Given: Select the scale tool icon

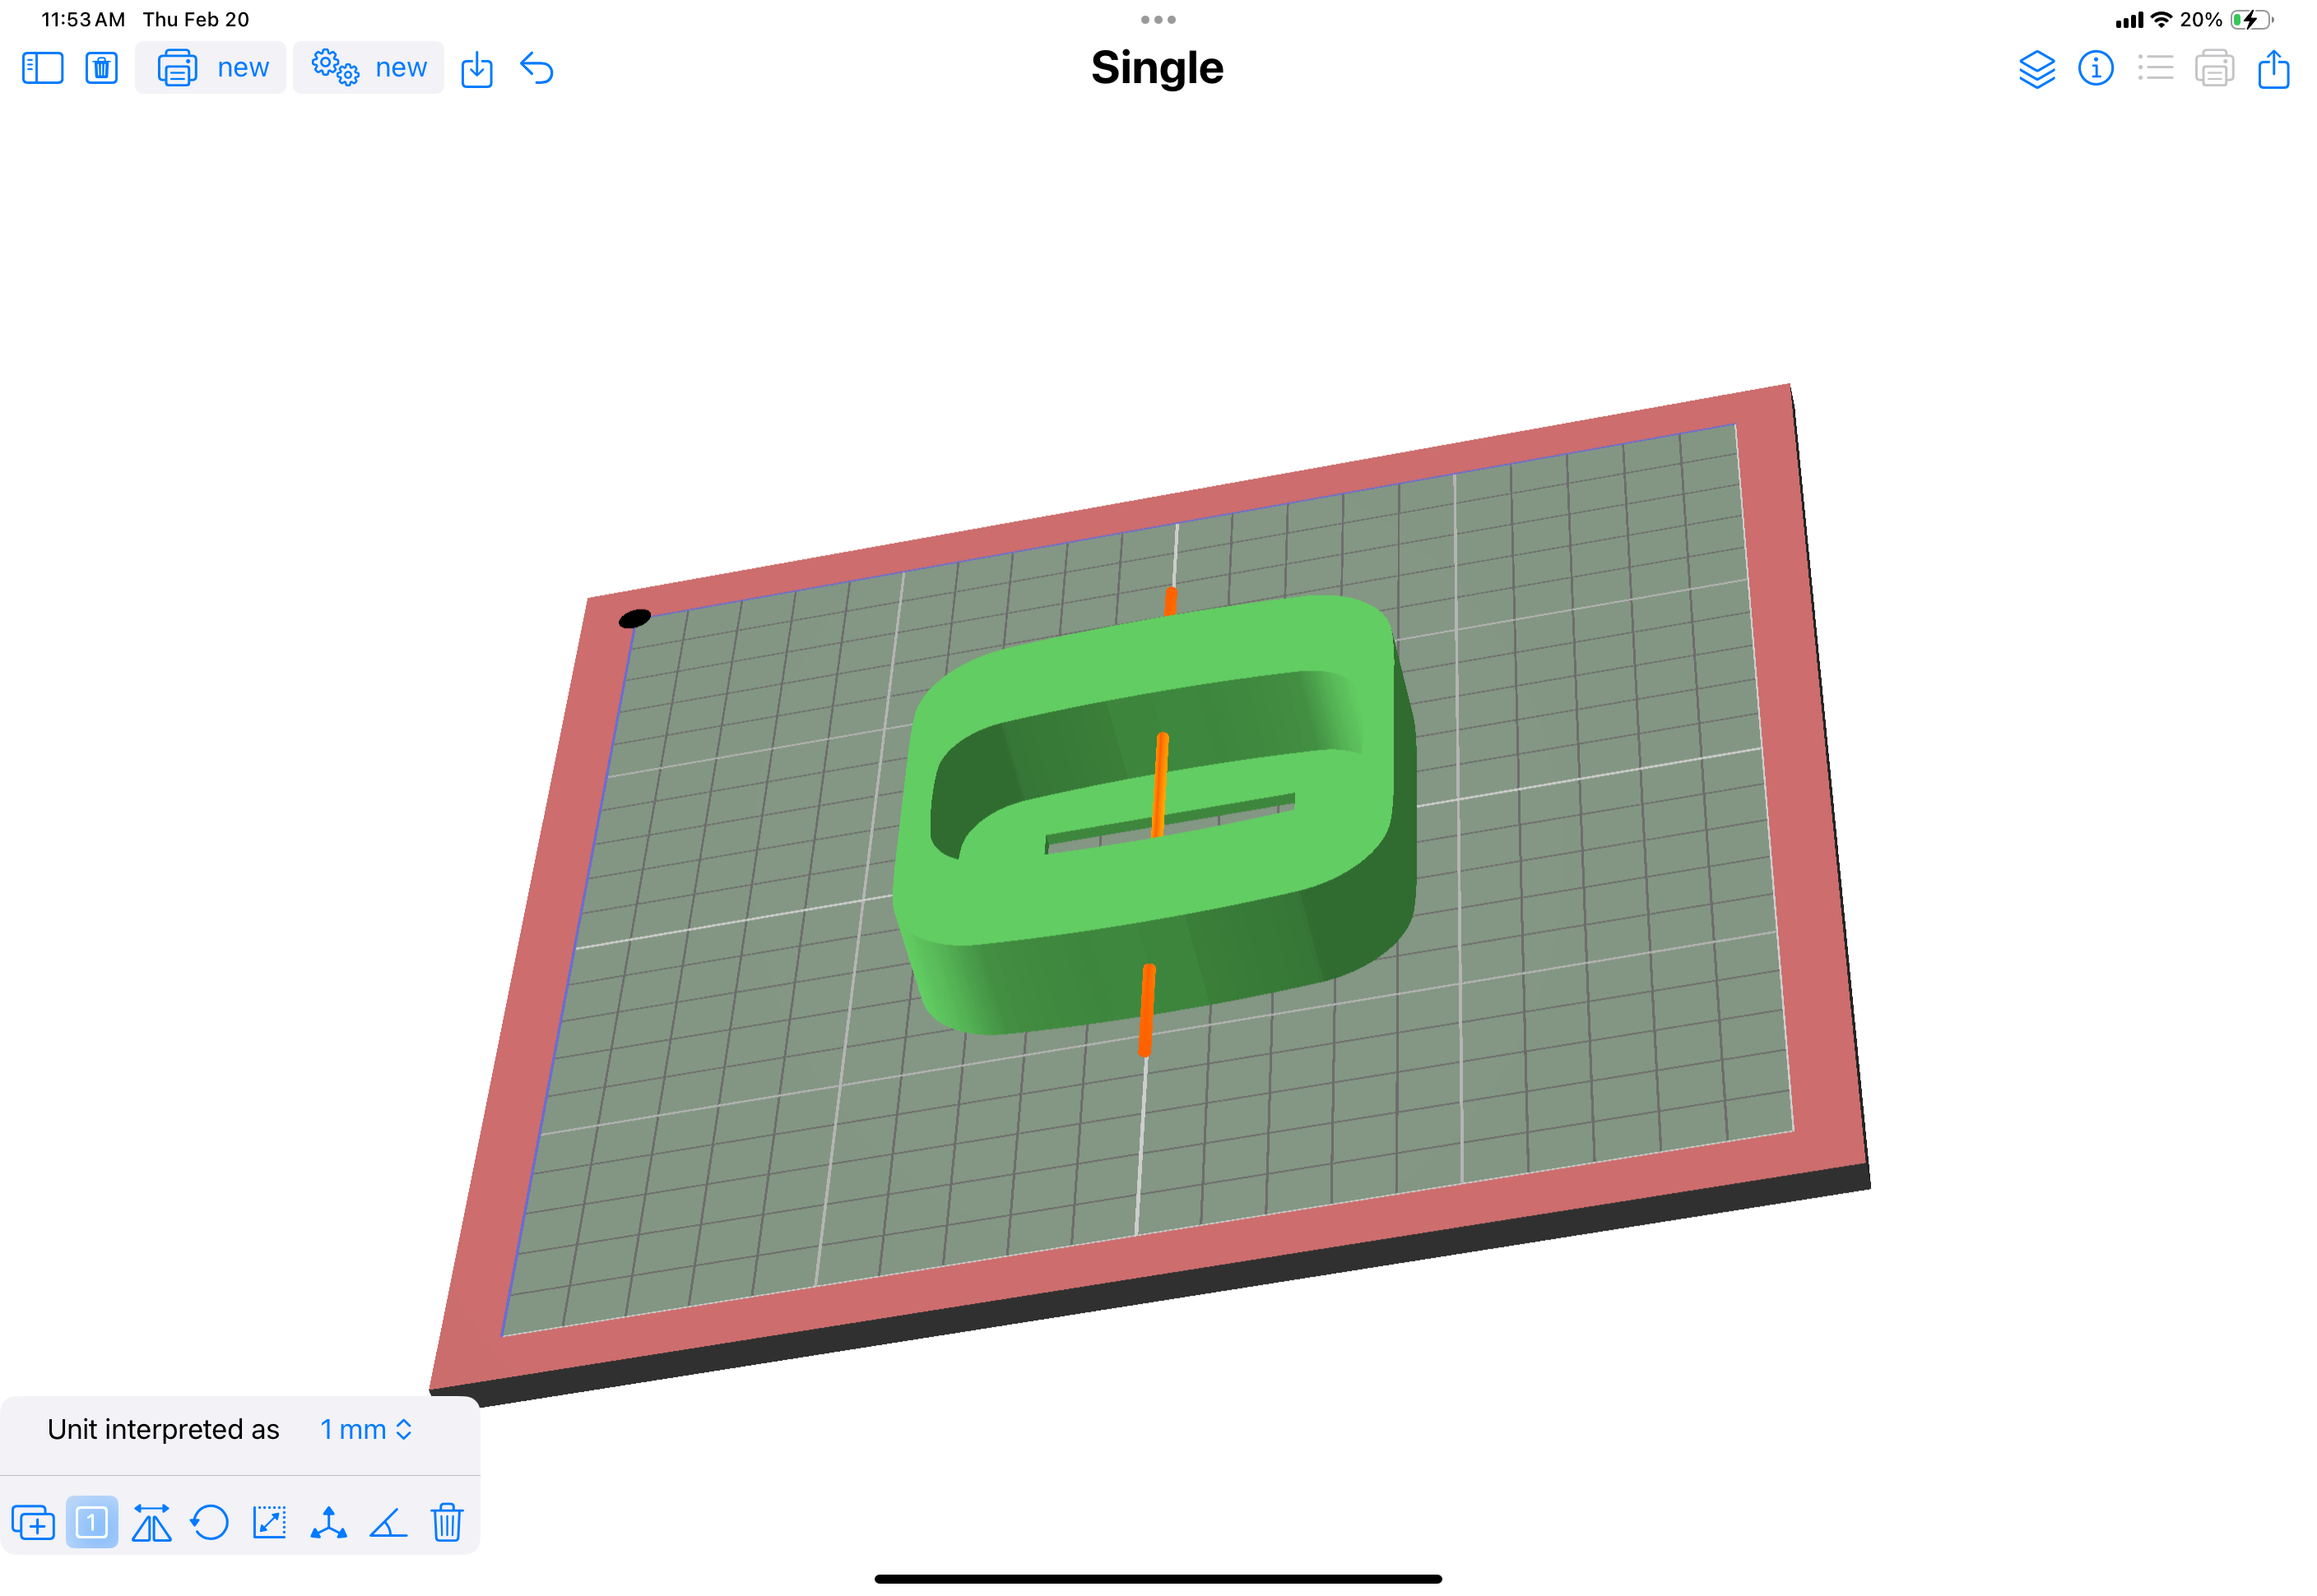Looking at the screenshot, I should click(x=269, y=1523).
